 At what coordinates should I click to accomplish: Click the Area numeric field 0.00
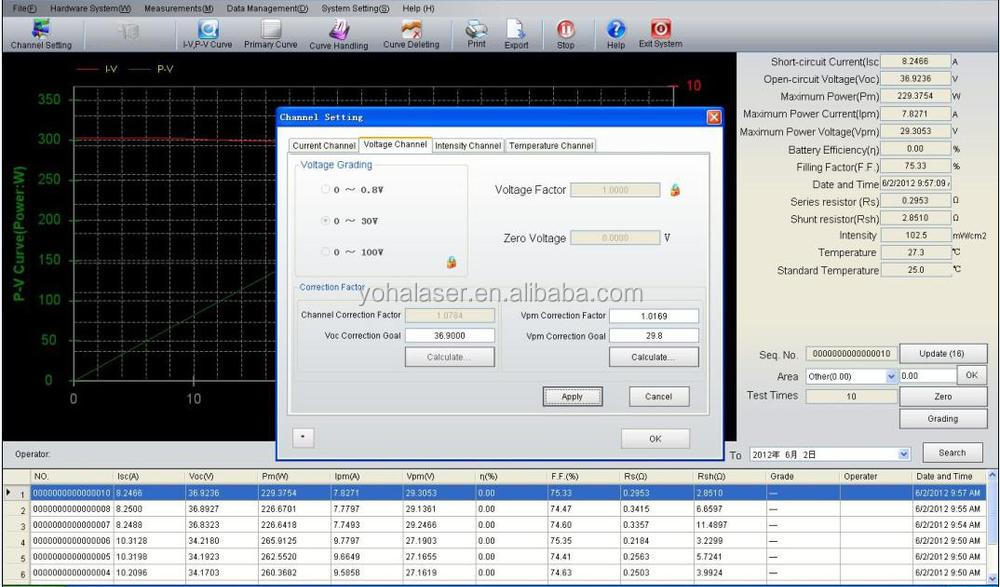(928, 376)
